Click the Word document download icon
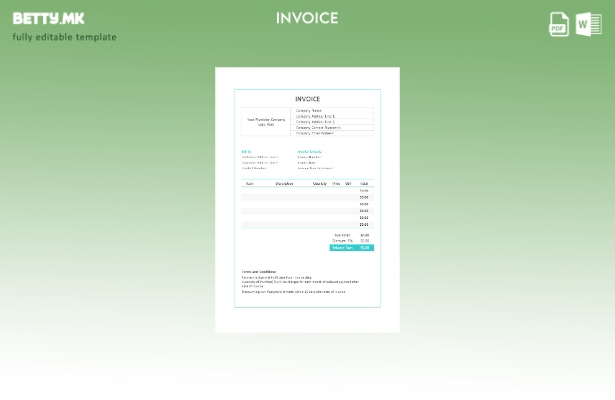This screenshot has width=615, height=400. [x=589, y=24]
